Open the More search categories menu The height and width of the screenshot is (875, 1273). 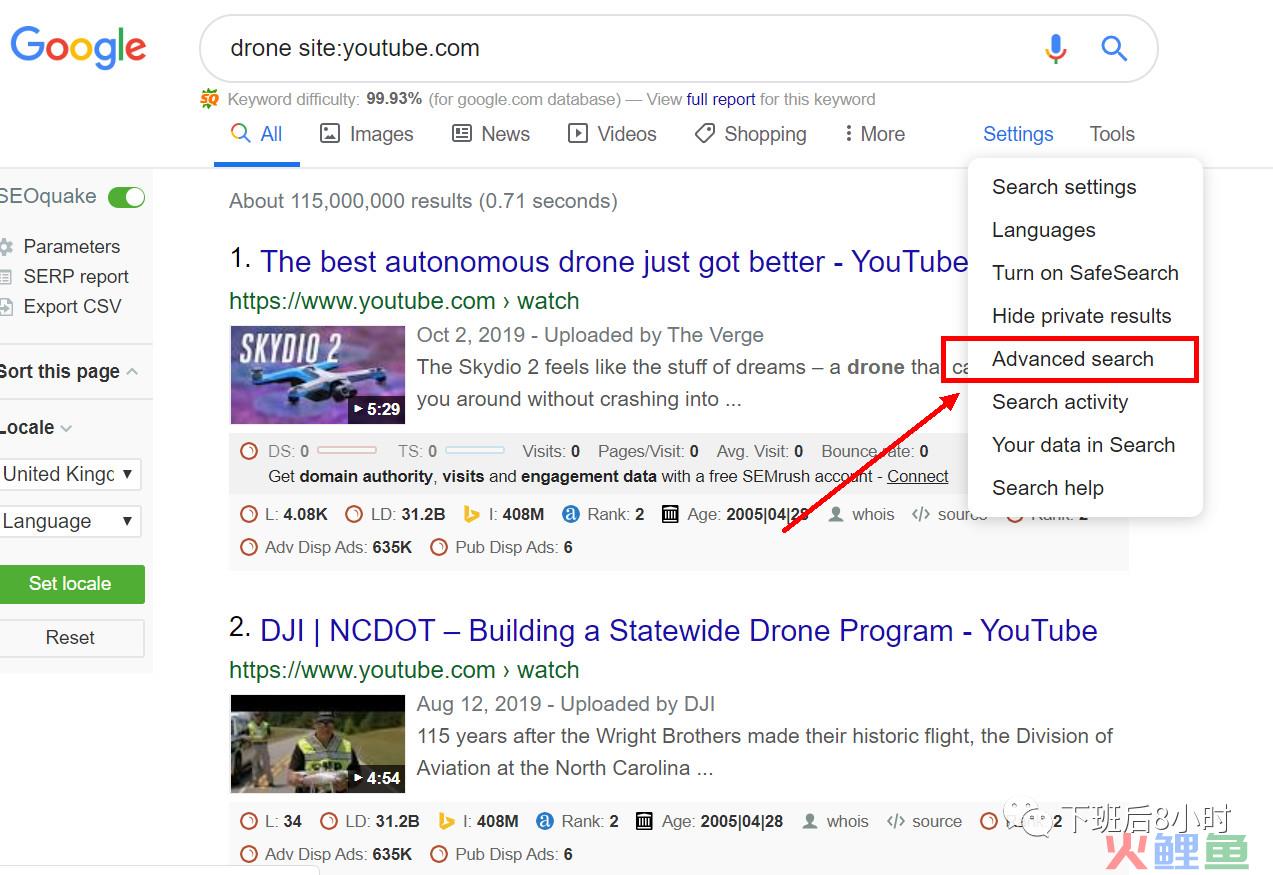[x=873, y=134]
